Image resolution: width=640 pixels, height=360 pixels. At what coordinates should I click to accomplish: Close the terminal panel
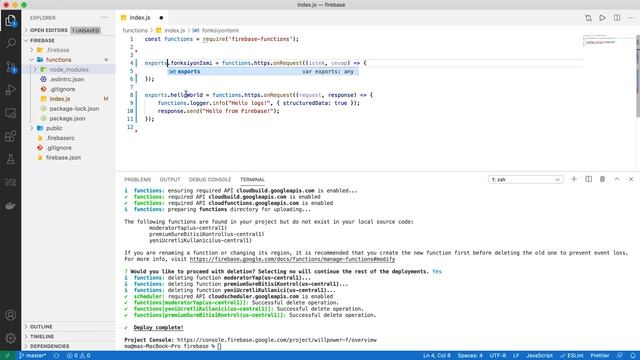(x=631, y=179)
